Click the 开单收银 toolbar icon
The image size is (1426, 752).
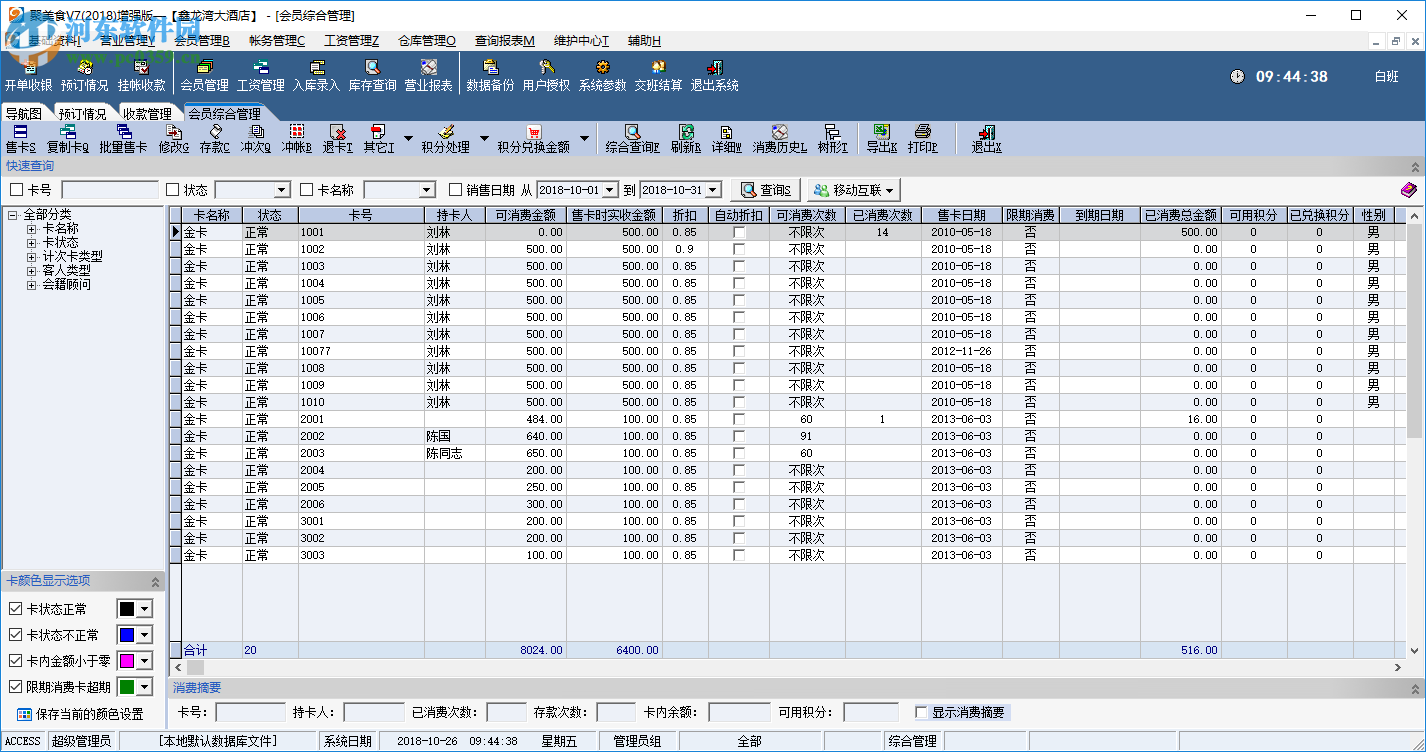point(28,75)
